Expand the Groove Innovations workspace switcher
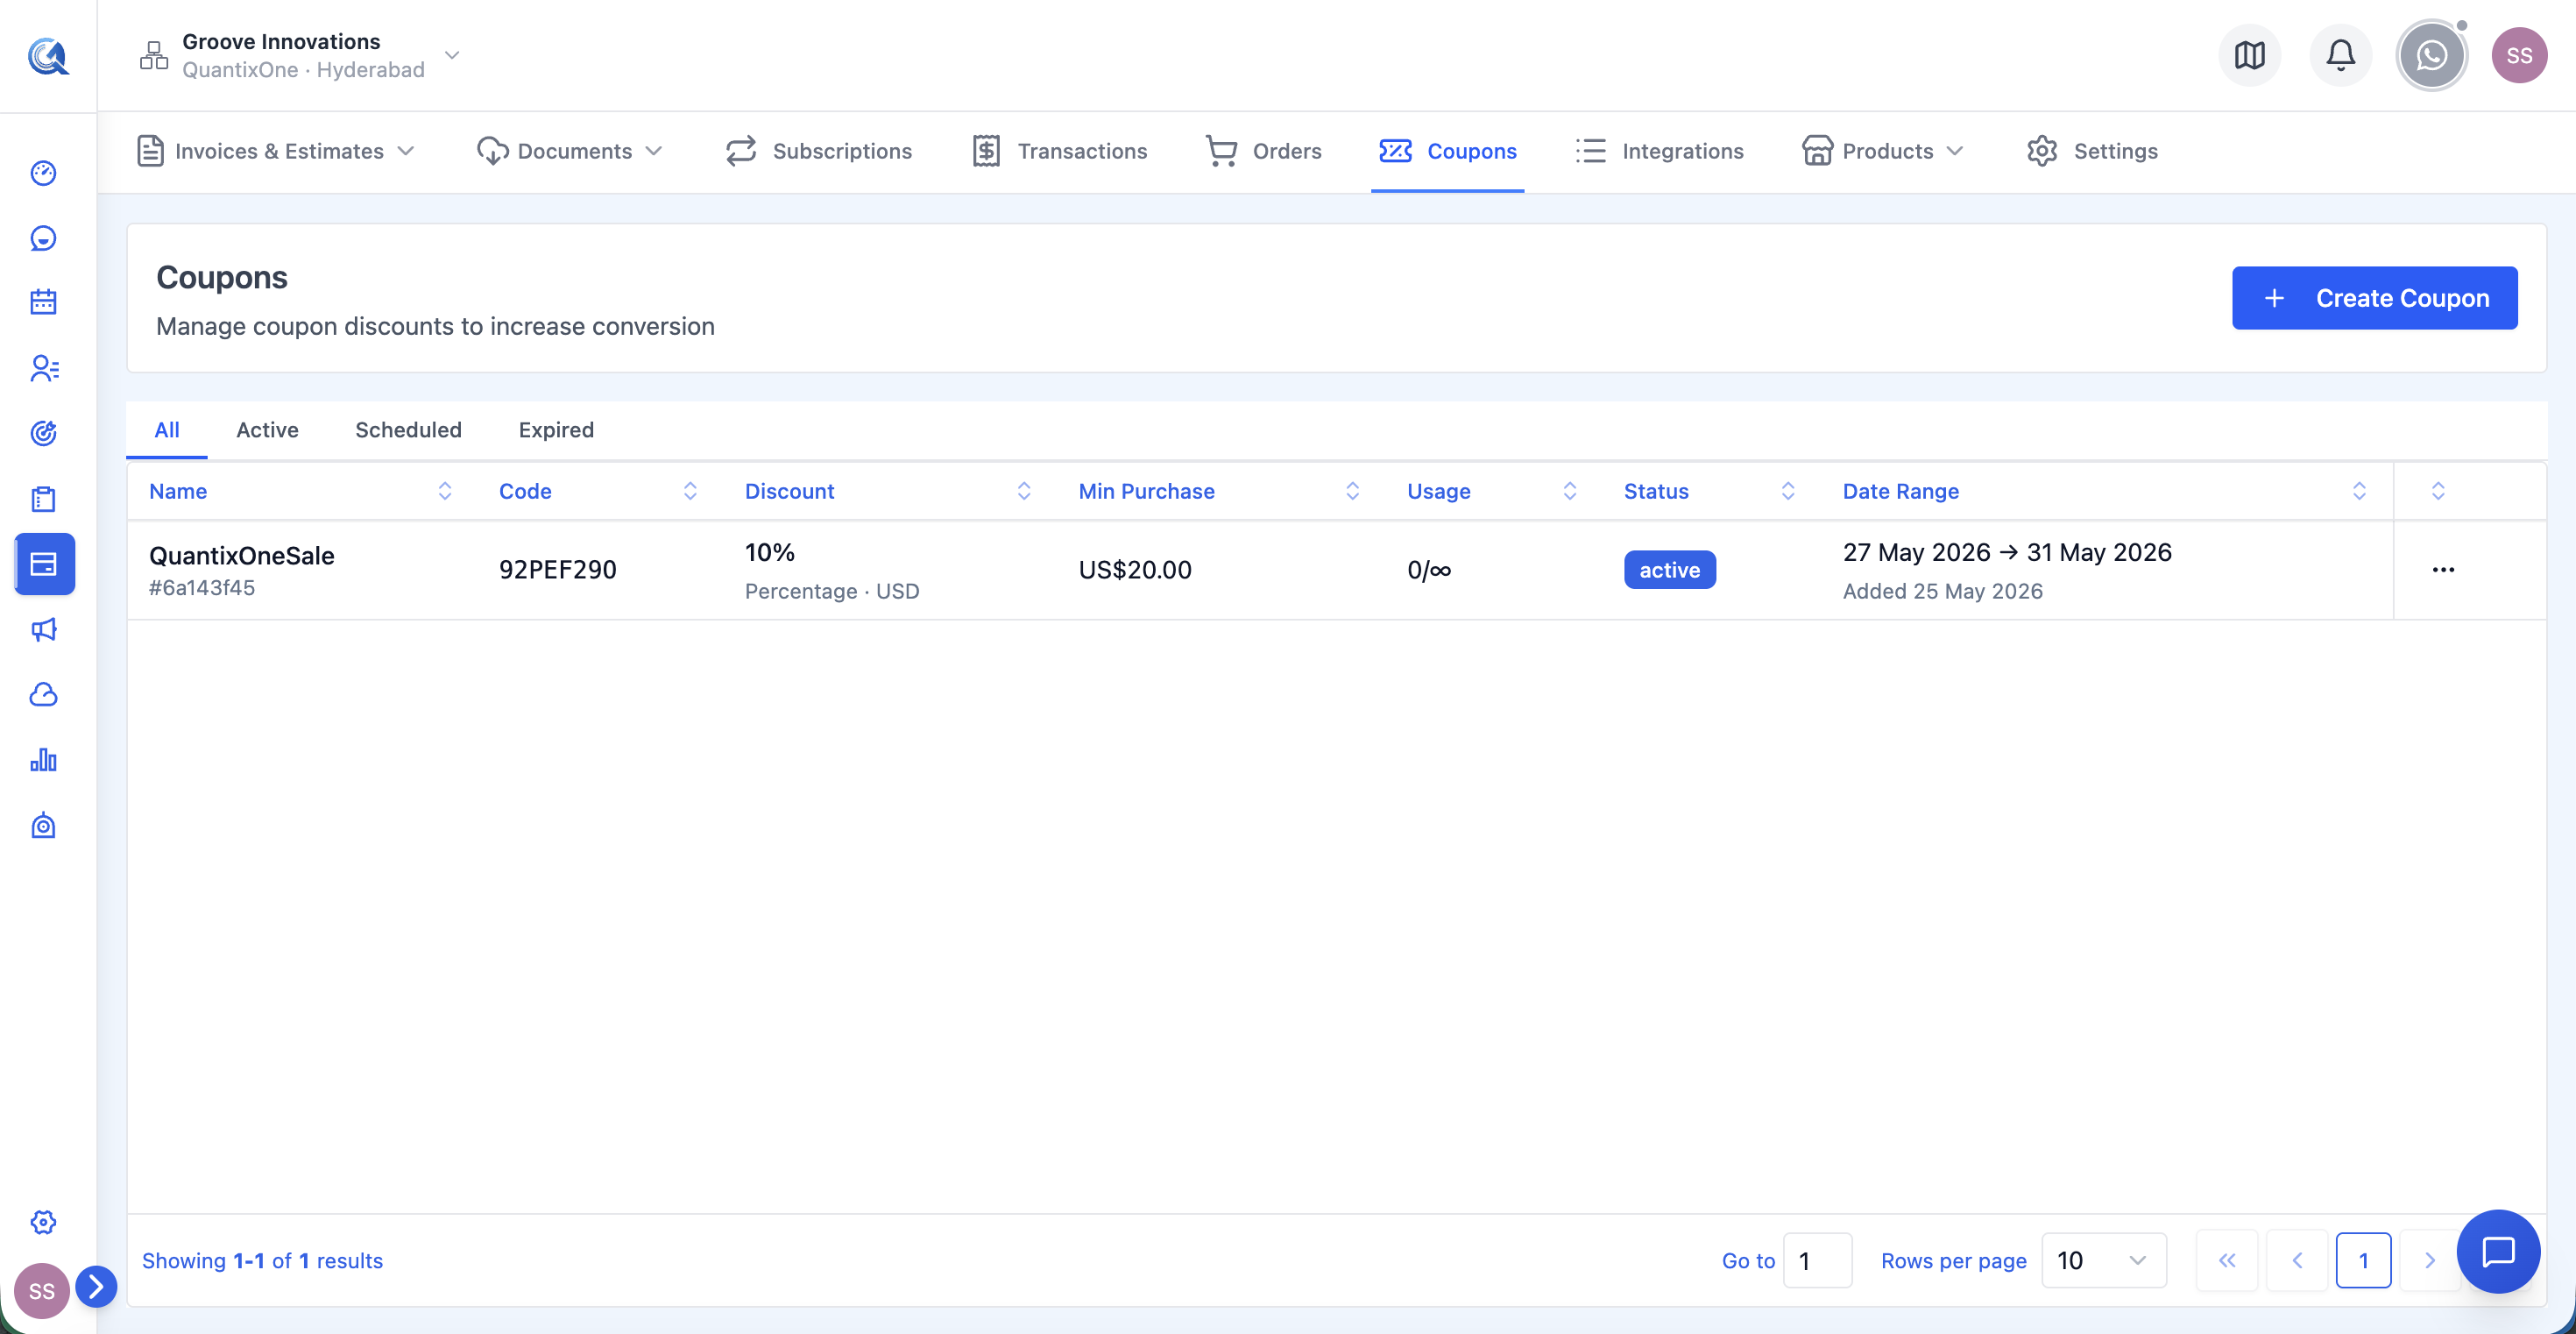Image resolution: width=2576 pixels, height=1334 pixels. click(452, 55)
